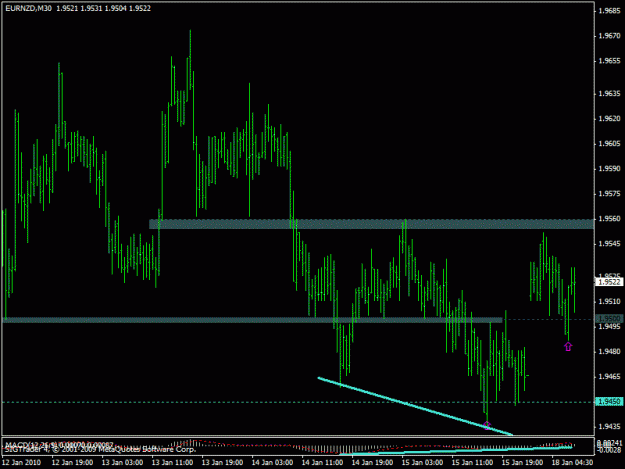Click the -0.0028 MACD scale value
Screen dimensions: 625x469
[x=610, y=450]
